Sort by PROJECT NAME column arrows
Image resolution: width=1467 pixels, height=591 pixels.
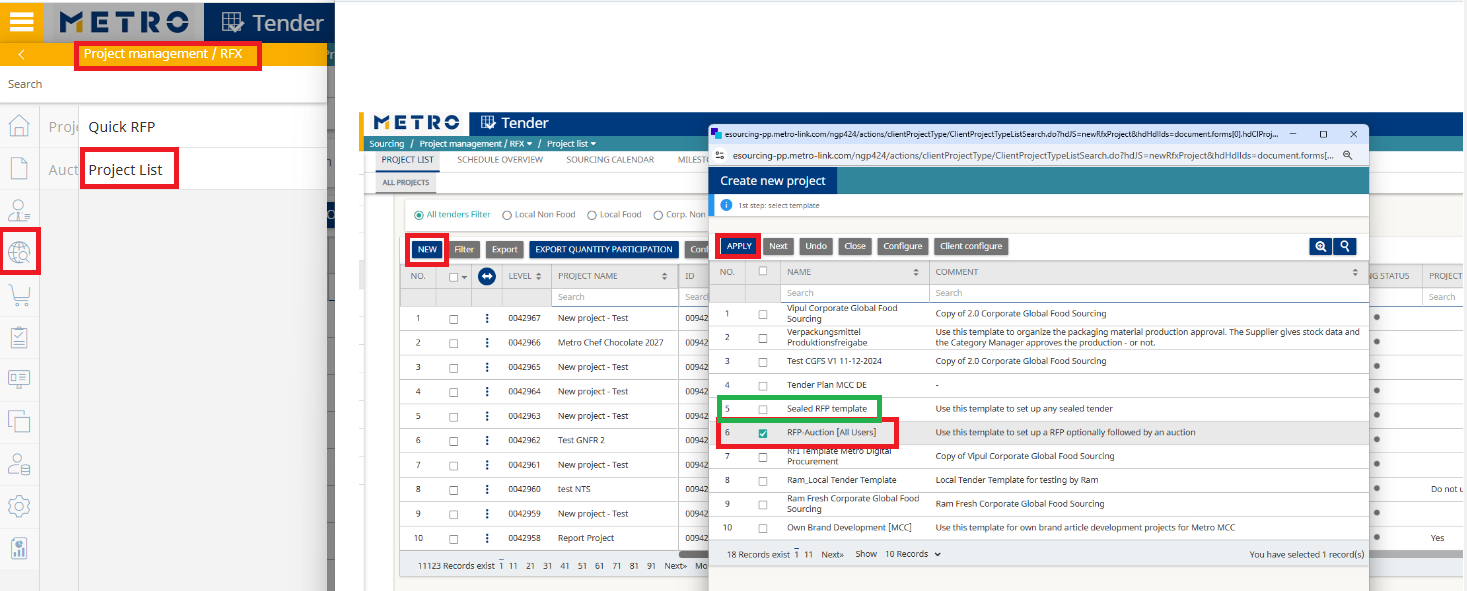click(665, 276)
